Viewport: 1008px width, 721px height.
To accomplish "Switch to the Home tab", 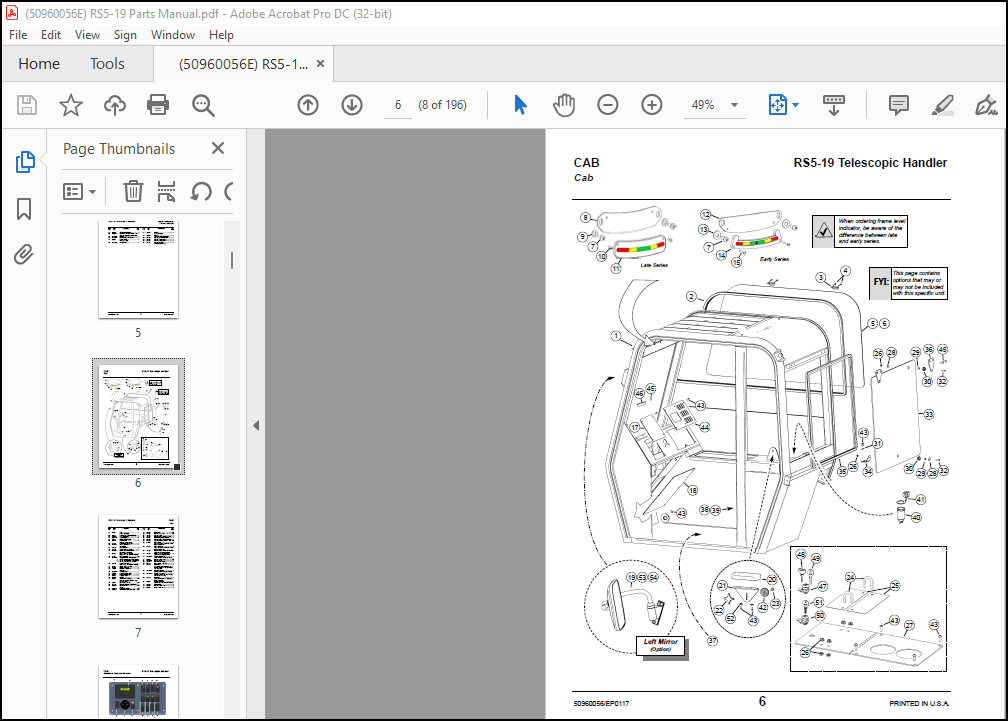I will tap(39, 64).
